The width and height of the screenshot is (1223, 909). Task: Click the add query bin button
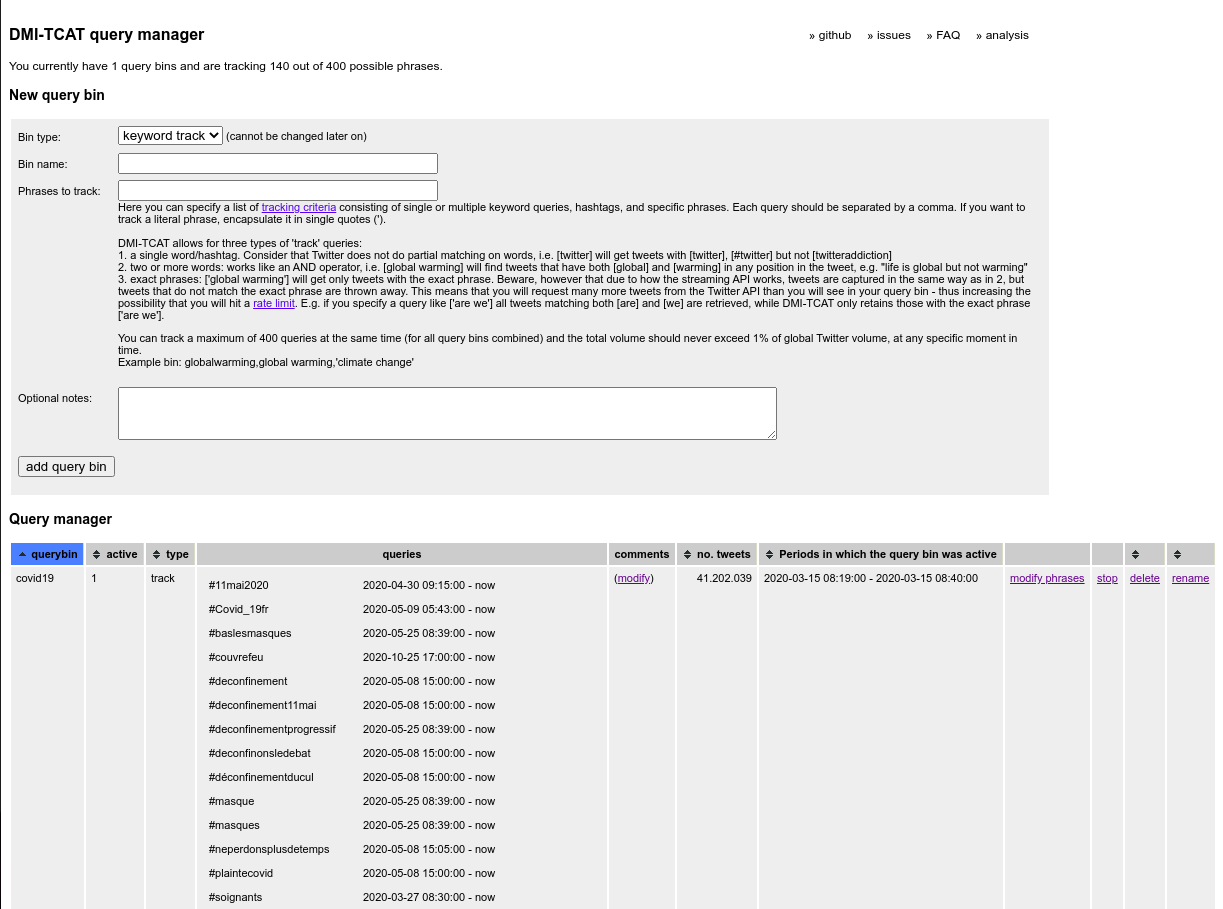click(66, 466)
